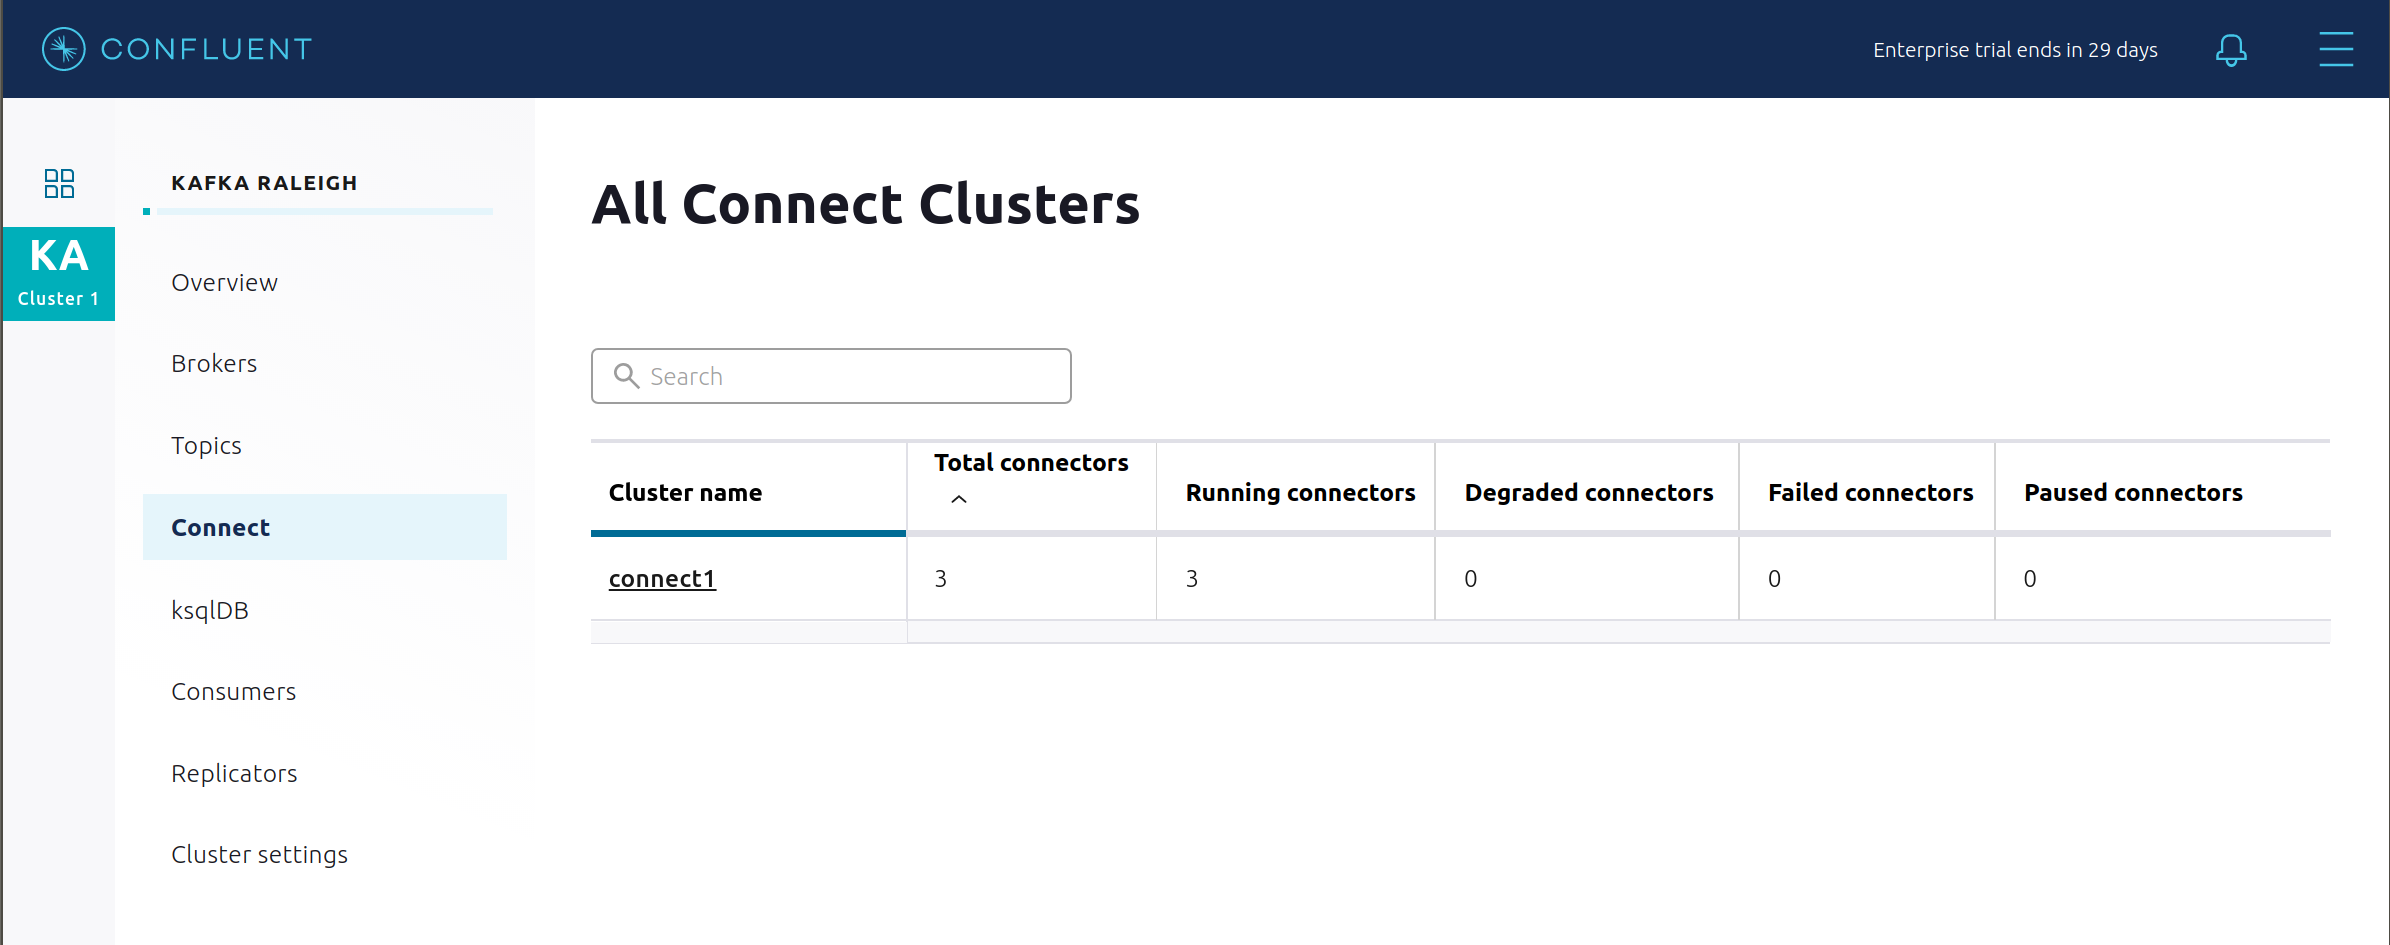
Task: Click the CONFLUENT wordmark
Action: 206,49
